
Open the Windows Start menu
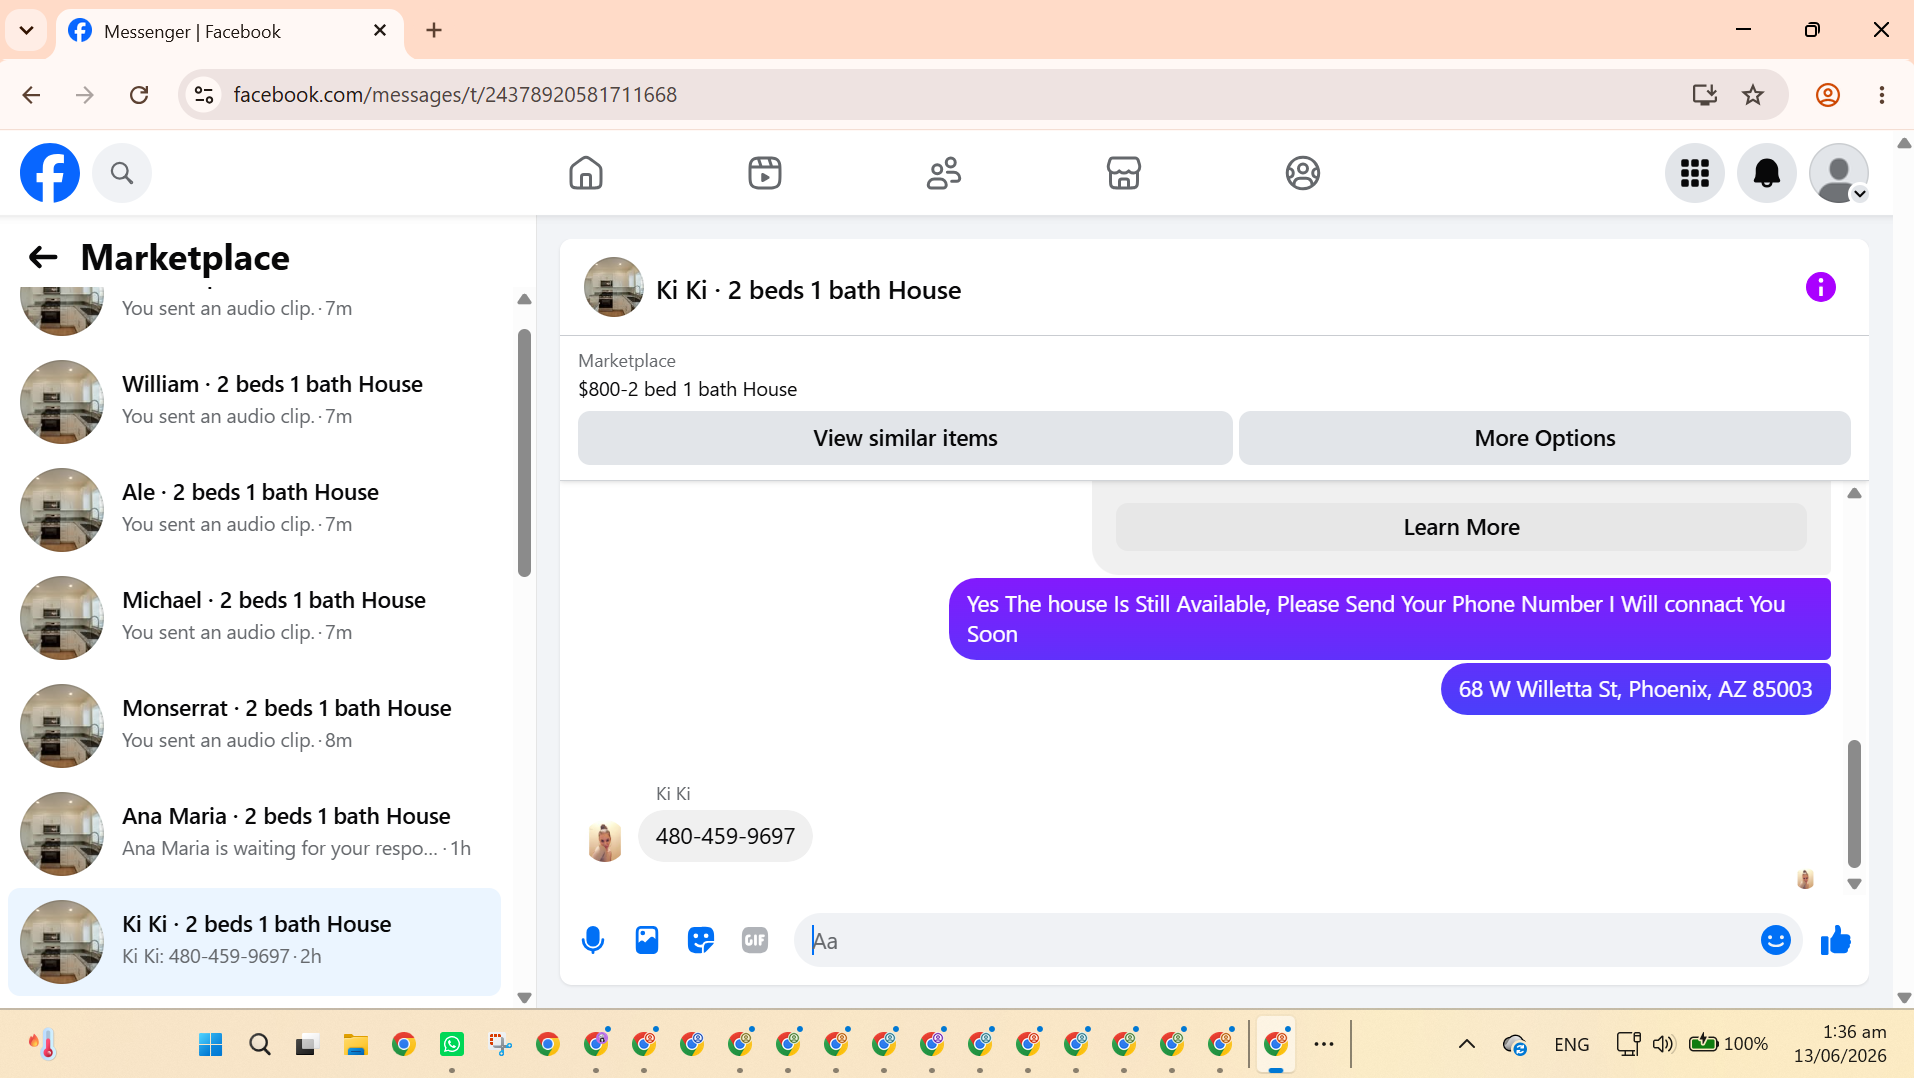pyautogui.click(x=211, y=1044)
